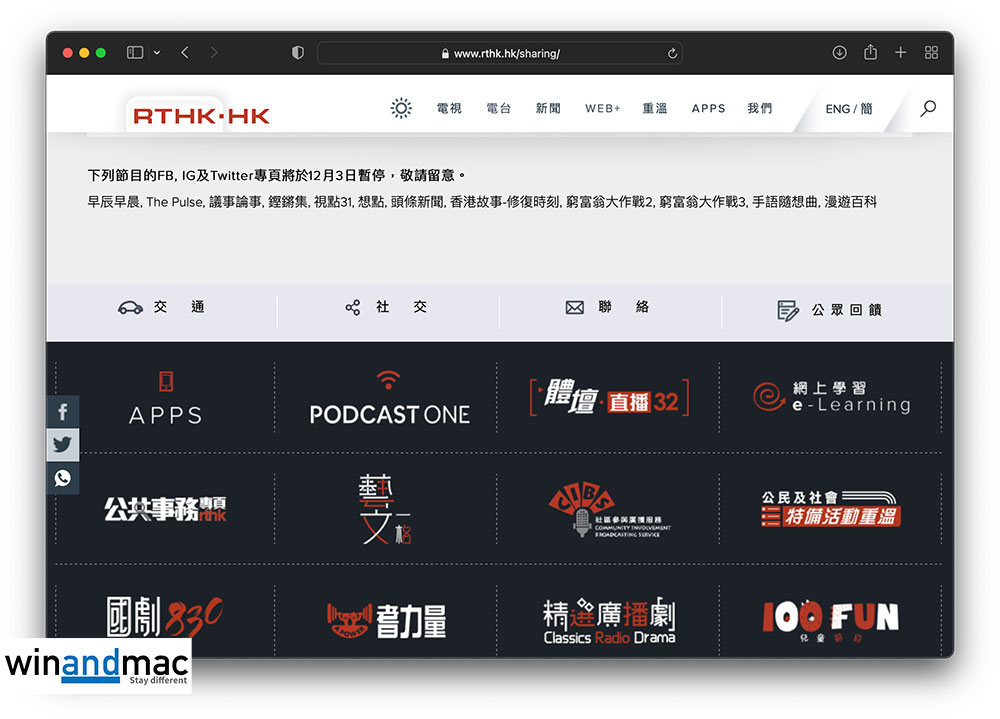
Task: Expand the sidebar dropdown chevron
Action: pyautogui.click(x=157, y=53)
